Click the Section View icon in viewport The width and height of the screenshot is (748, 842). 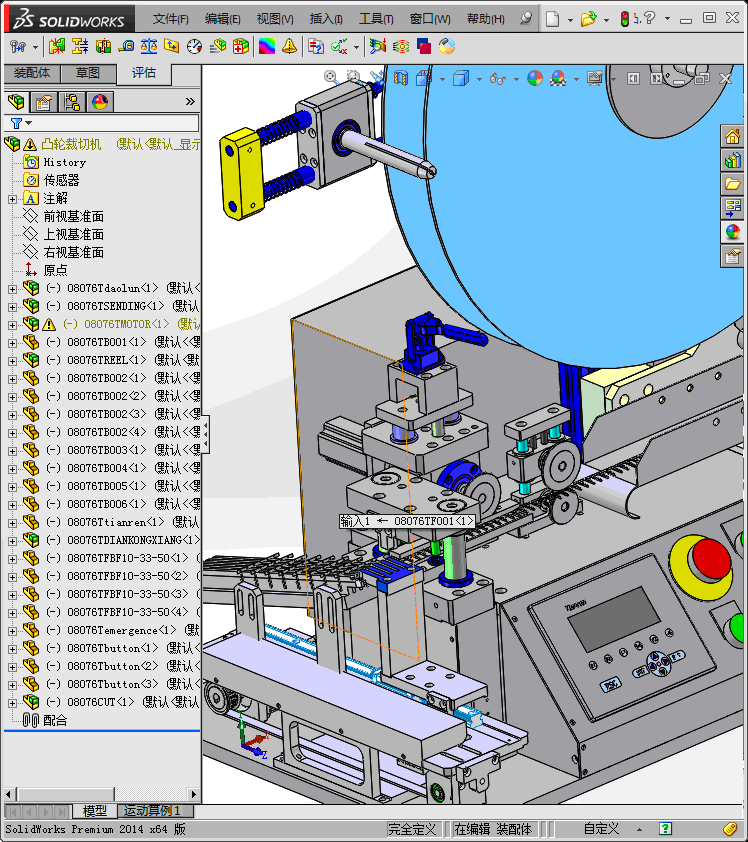click(x=401, y=78)
